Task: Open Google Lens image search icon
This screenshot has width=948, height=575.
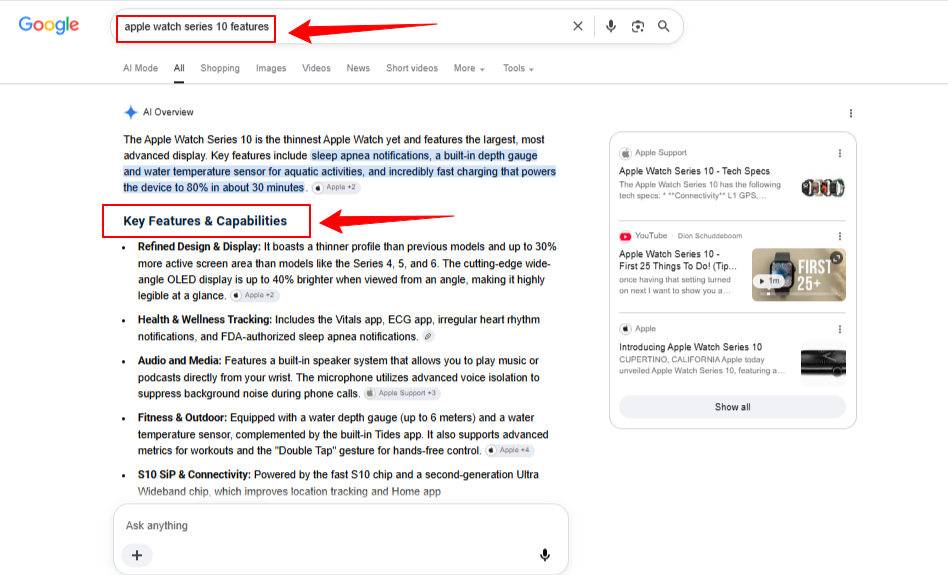Action: [x=637, y=26]
